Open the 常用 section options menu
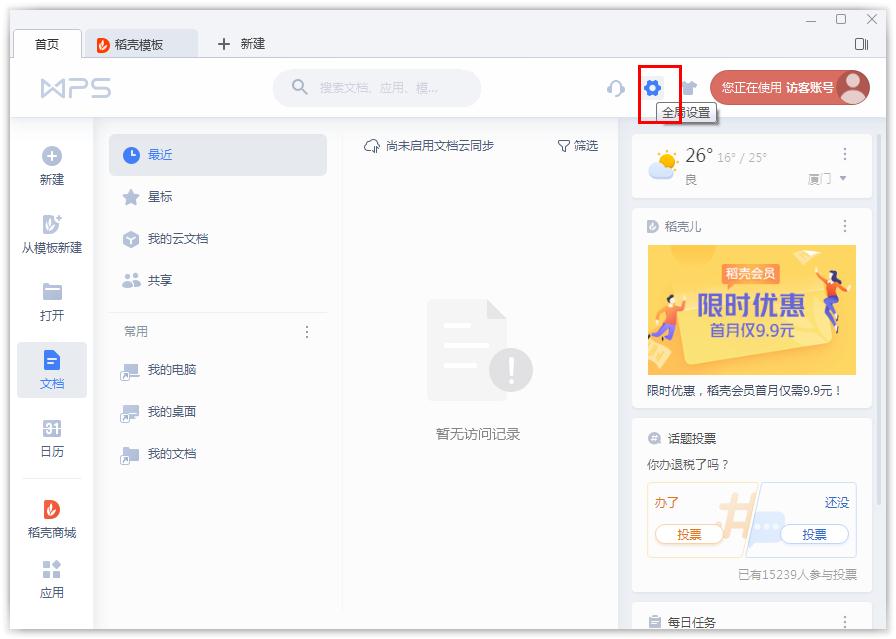Image resolution: width=896 pixels, height=639 pixels. coord(307,331)
